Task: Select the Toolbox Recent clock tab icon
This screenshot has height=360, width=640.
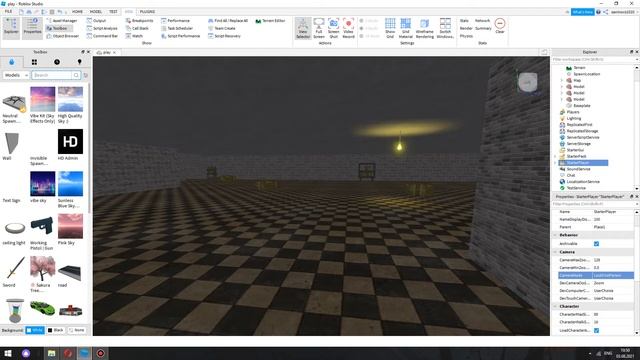Action: point(57,62)
